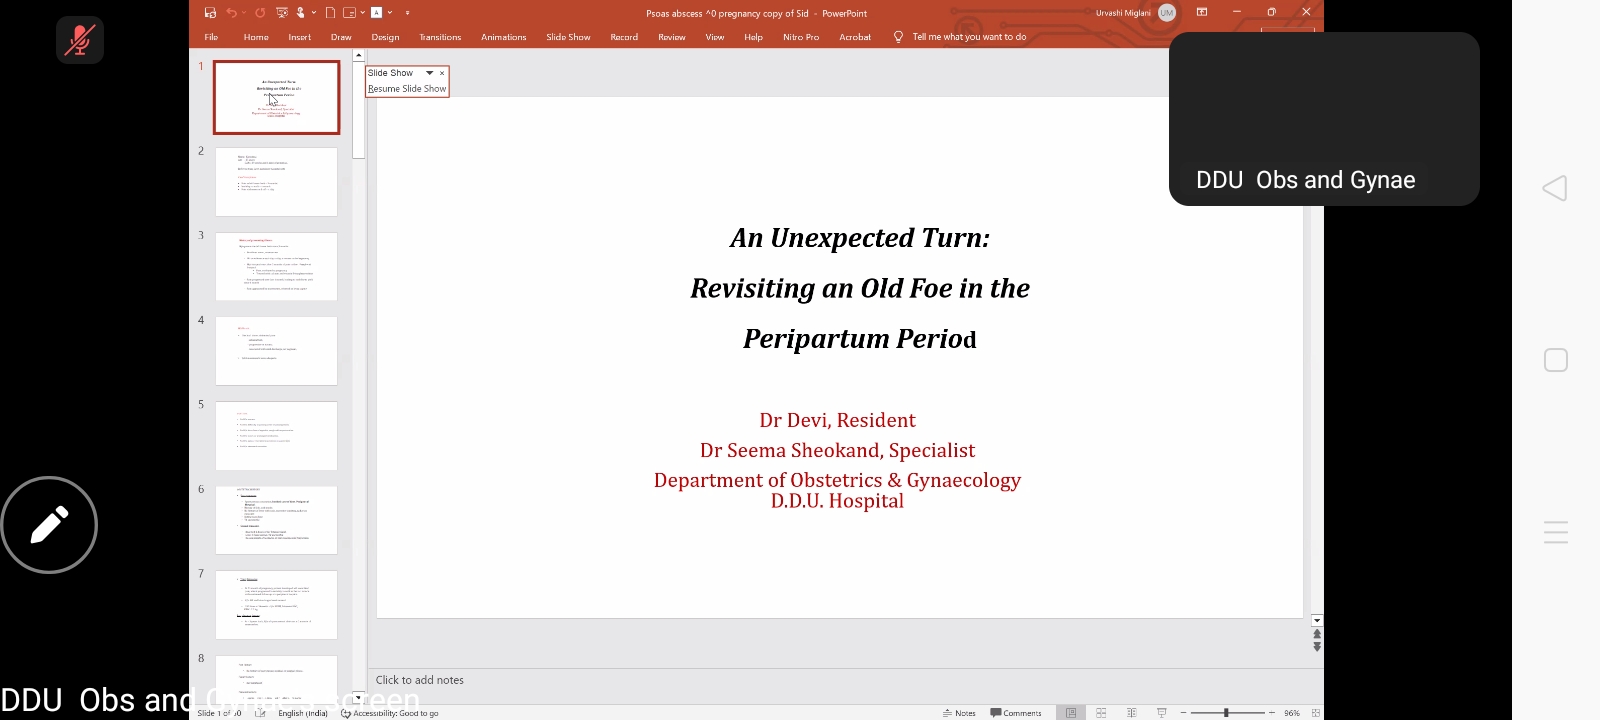Switch to Reading view

click(1131, 713)
